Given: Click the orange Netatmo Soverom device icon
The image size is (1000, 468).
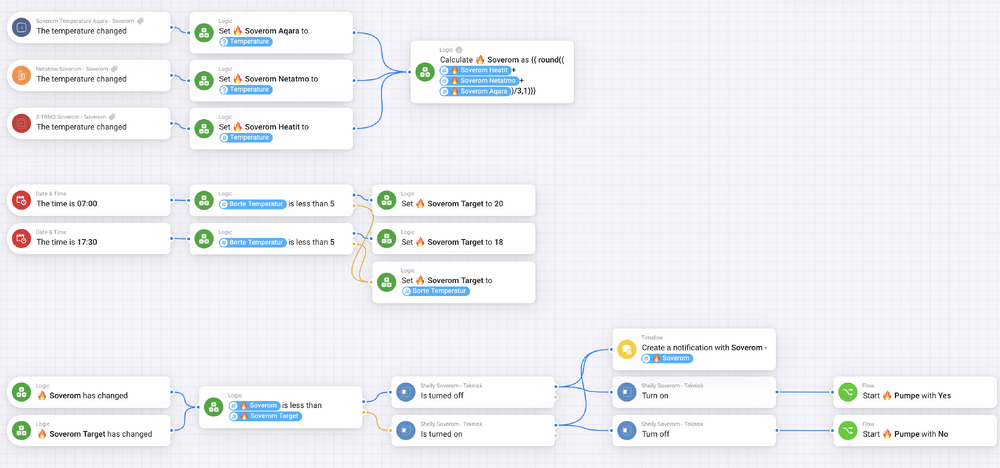Looking at the screenshot, I should 21,75.
